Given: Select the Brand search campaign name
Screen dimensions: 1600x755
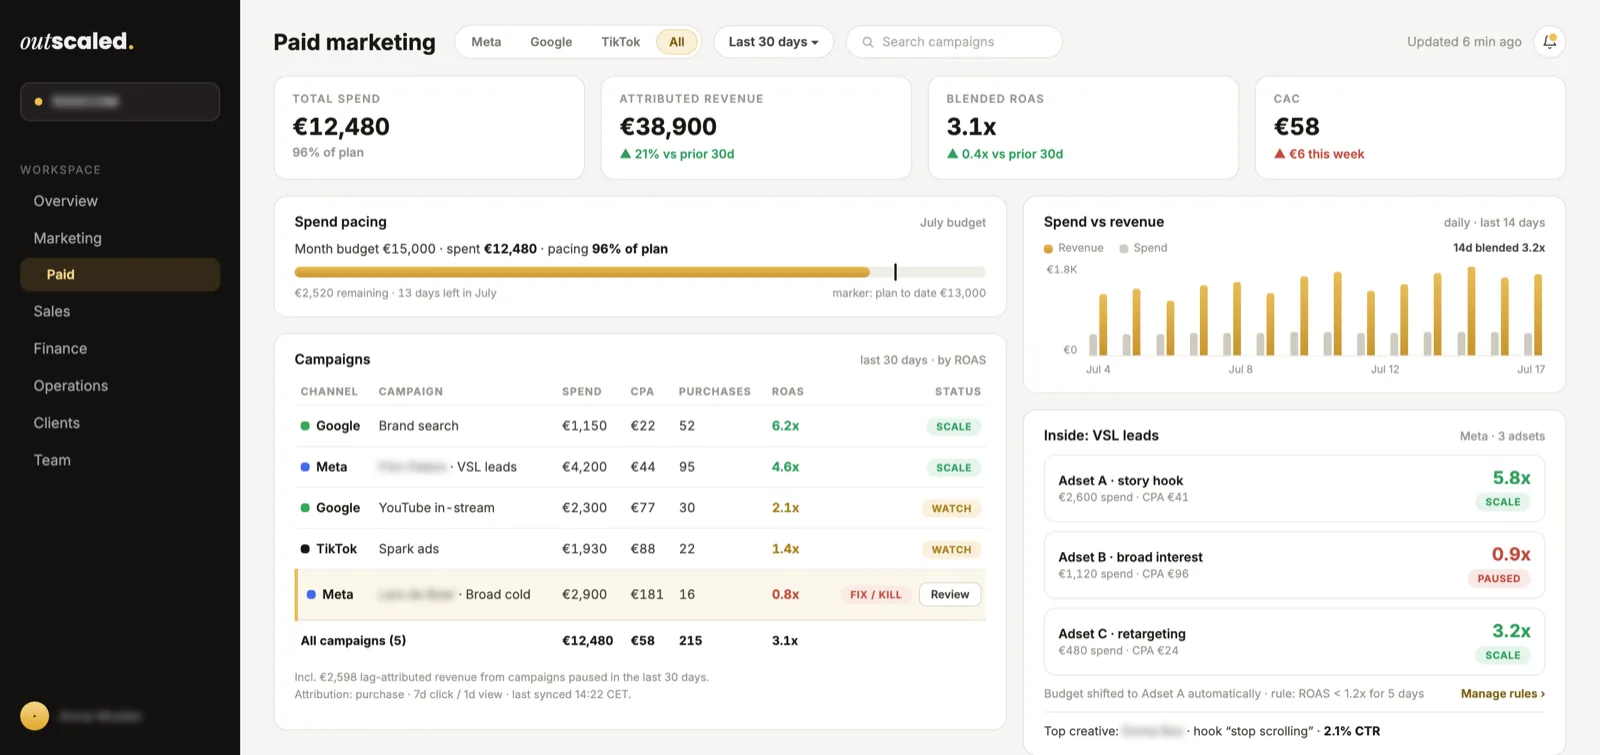Looking at the screenshot, I should [x=419, y=426].
